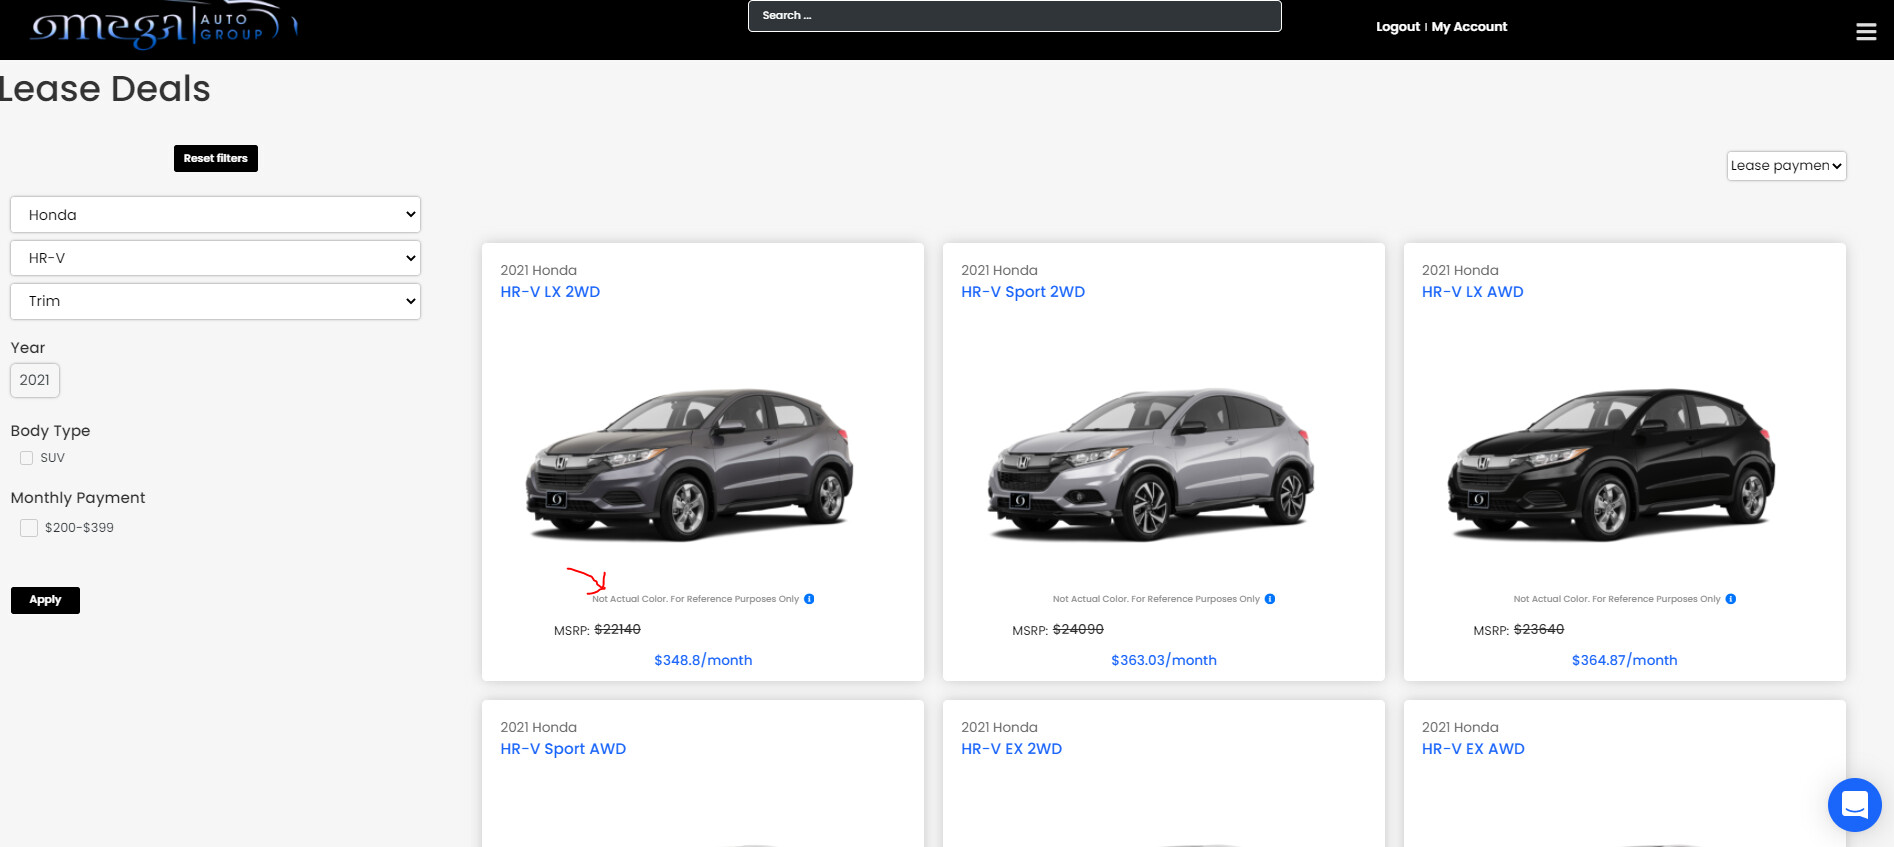Click the black HR-V LX AWD car image
This screenshot has width=1894, height=847.
coord(1612,465)
